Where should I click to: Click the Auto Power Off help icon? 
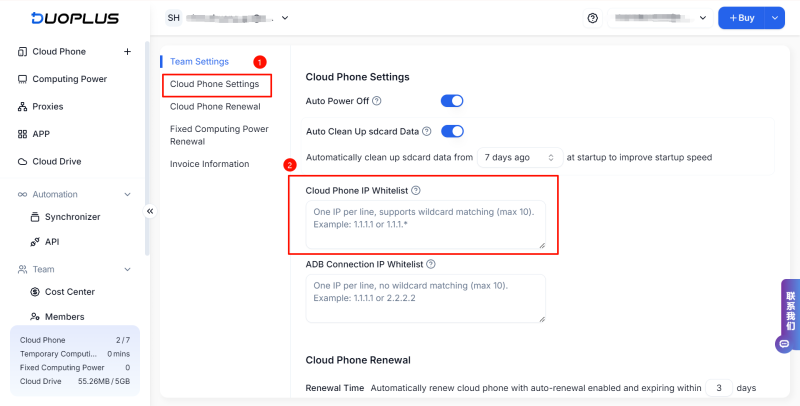[377, 101]
